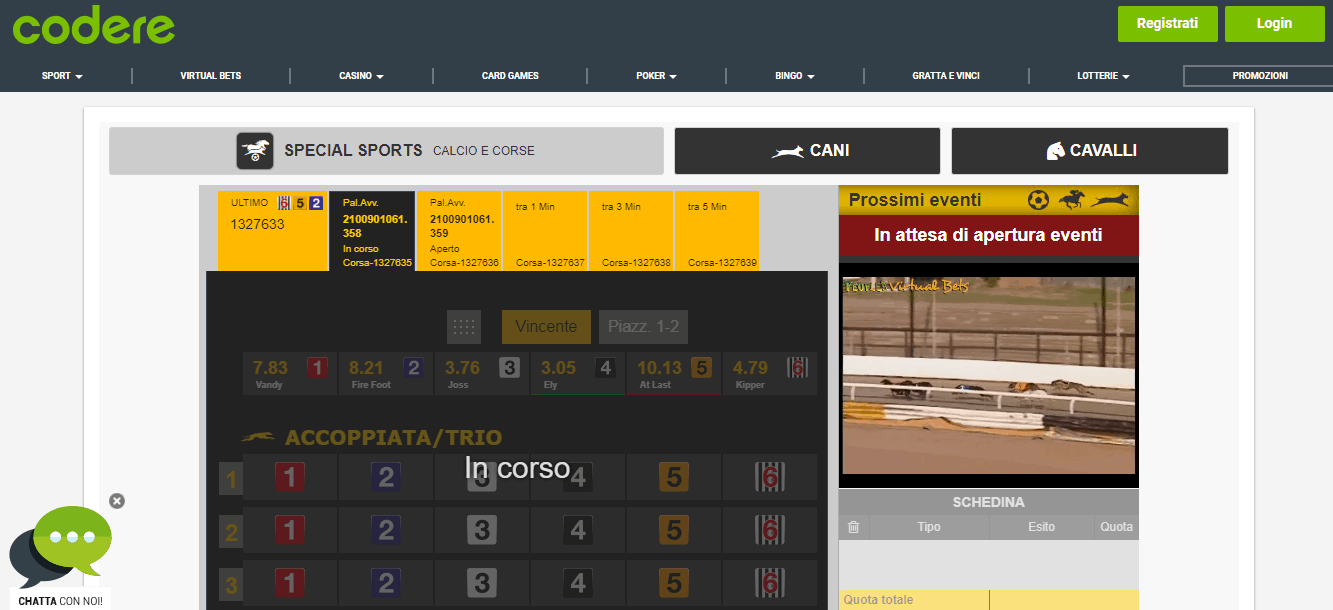1333x610 pixels.
Task: Pick dog 6 in Accoppiata/Trio row 2
Action: point(770,530)
